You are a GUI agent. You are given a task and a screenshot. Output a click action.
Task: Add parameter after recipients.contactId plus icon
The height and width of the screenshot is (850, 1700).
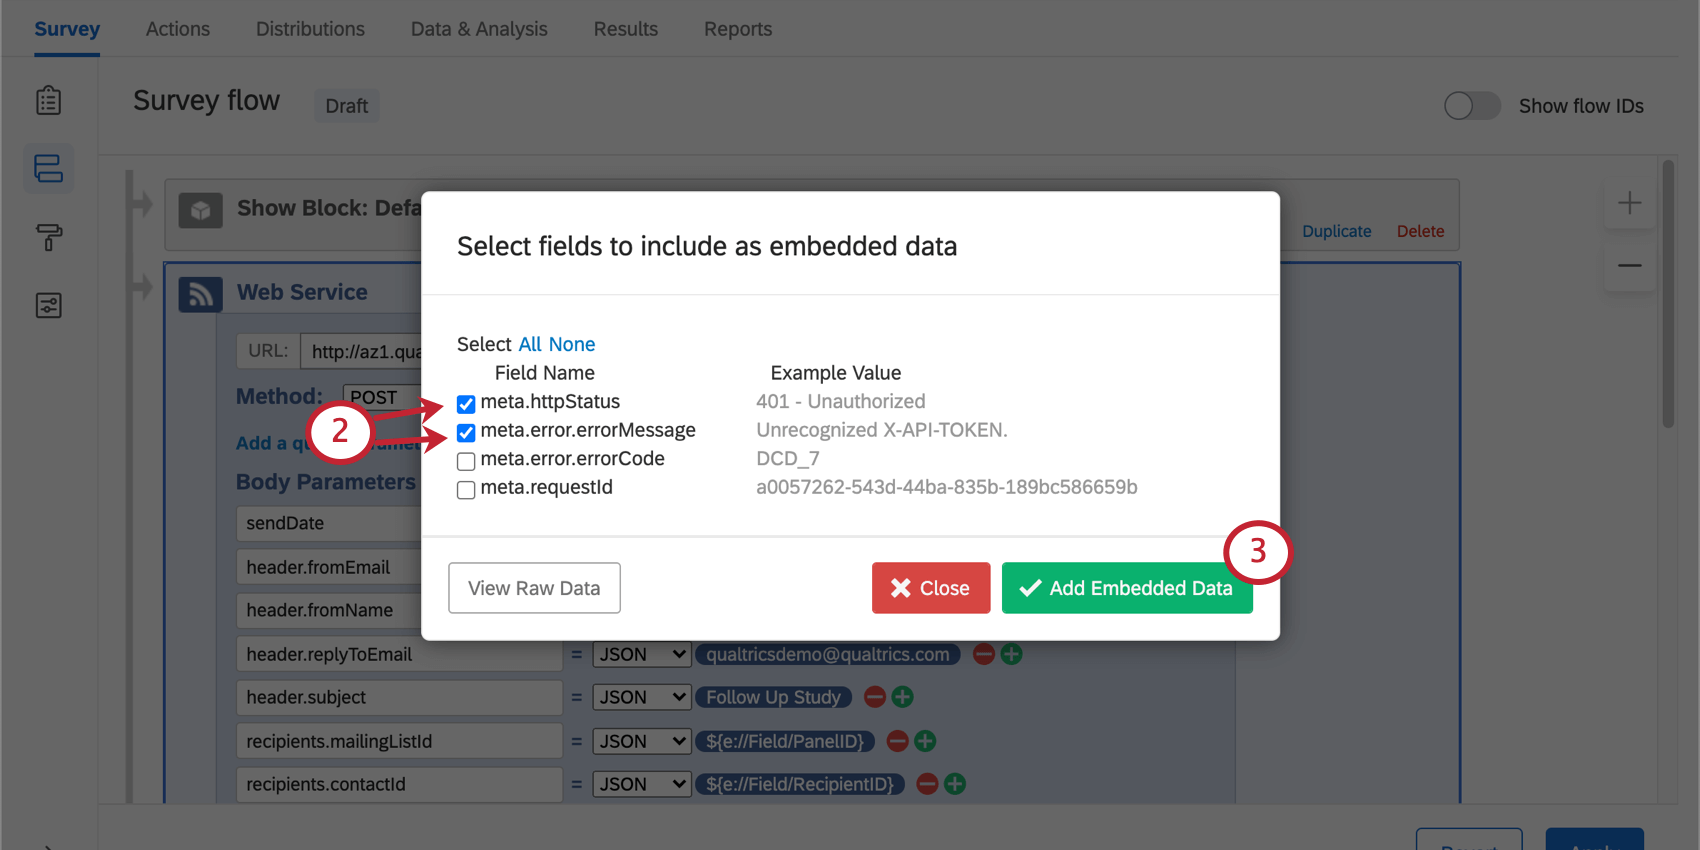(955, 784)
